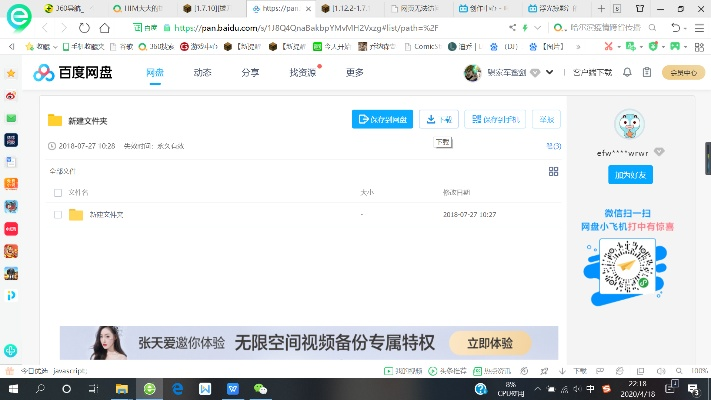This screenshot has width=711, height=400.
Task: Click the 举报 report button
Action: [x=546, y=119]
